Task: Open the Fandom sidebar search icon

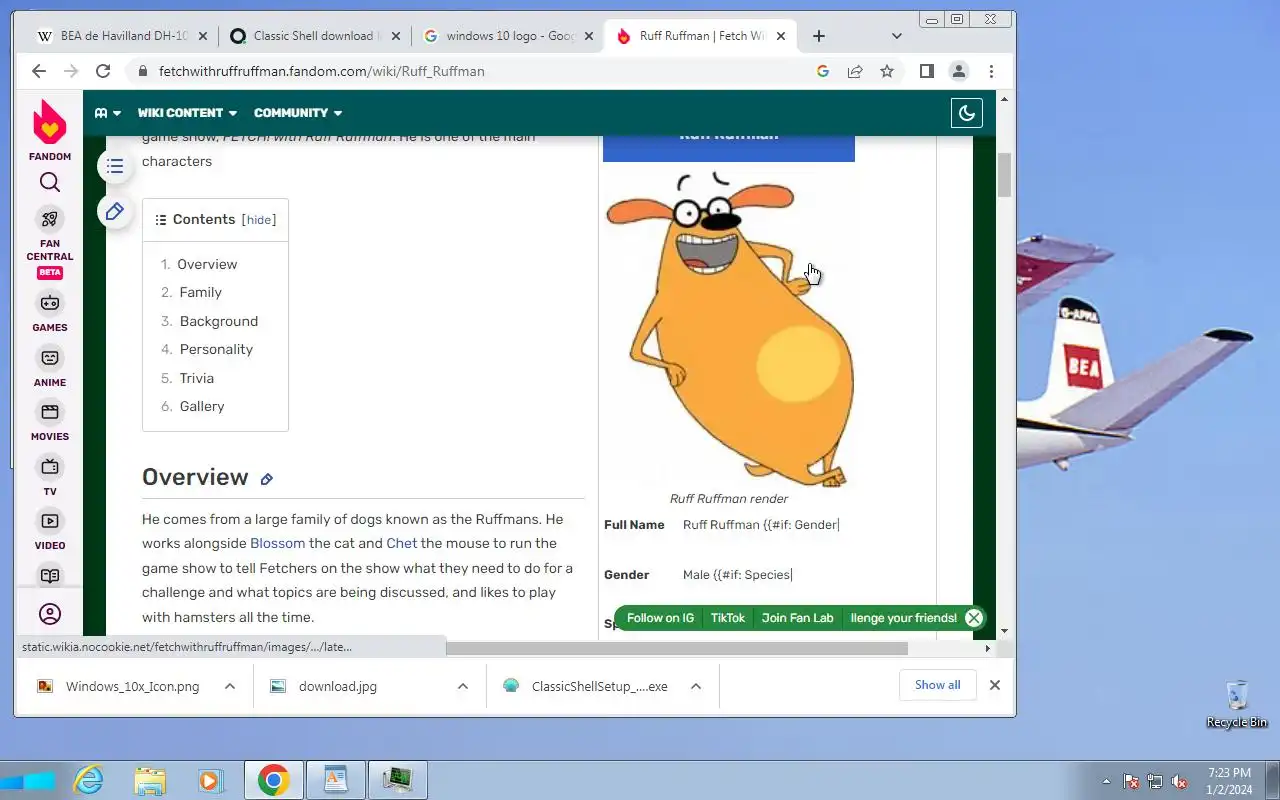Action: click(x=50, y=182)
